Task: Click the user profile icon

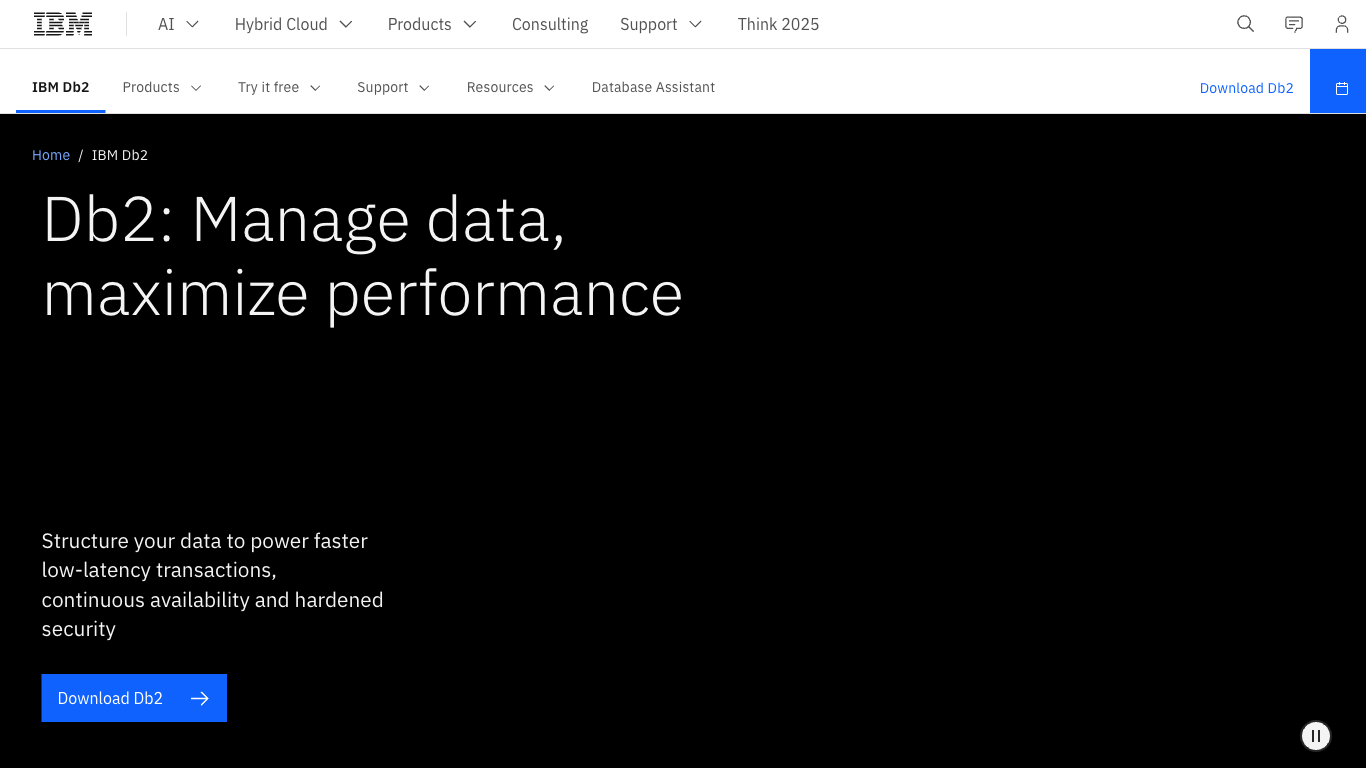Action: point(1342,24)
